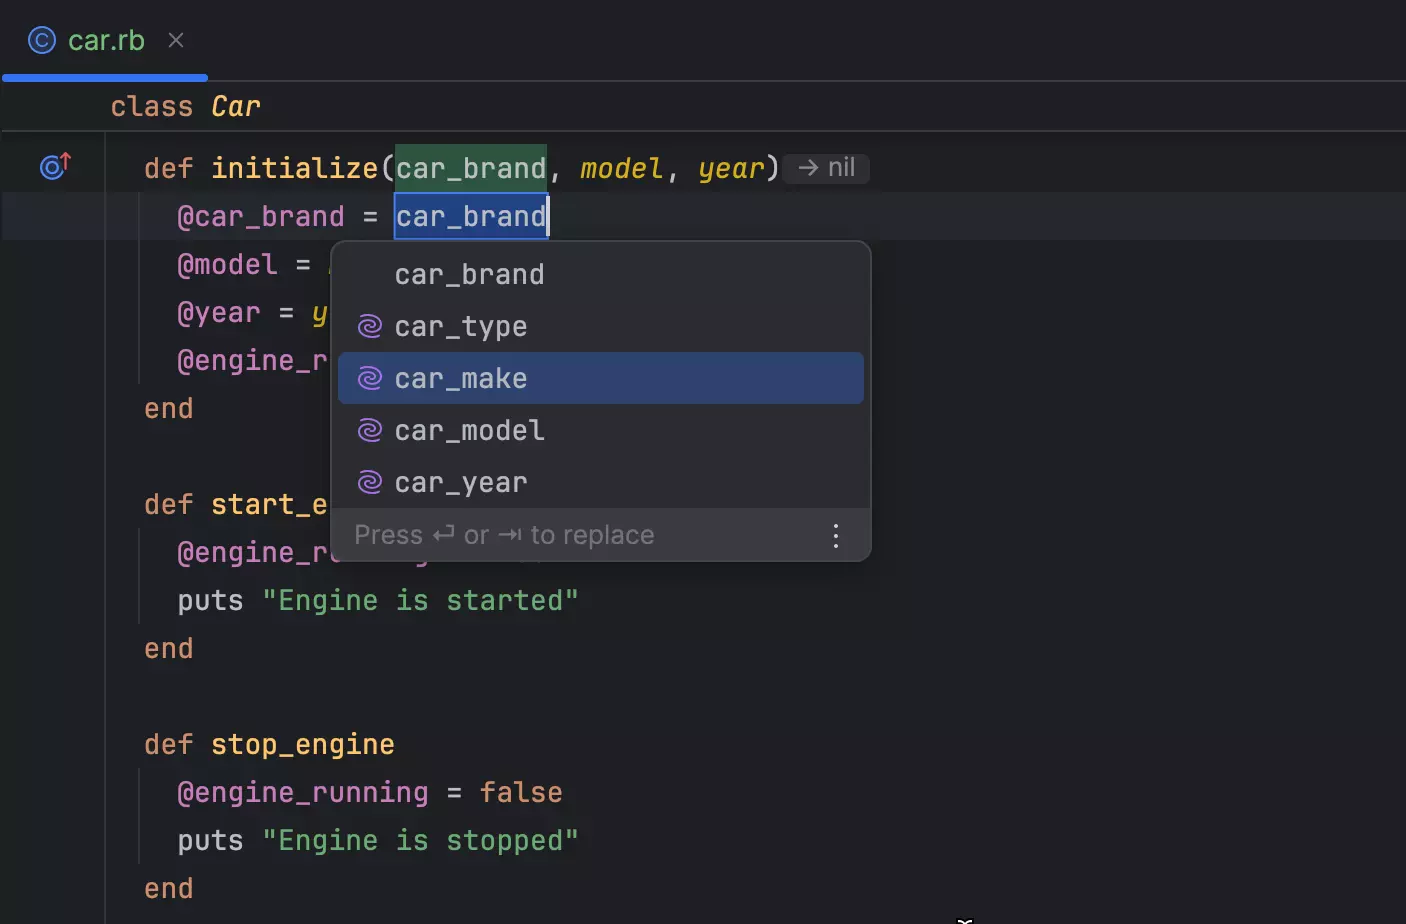Click the AI swirl icon beside car_make suggestion
Image resolution: width=1406 pixels, height=924 pixels.
click(369, 377)
